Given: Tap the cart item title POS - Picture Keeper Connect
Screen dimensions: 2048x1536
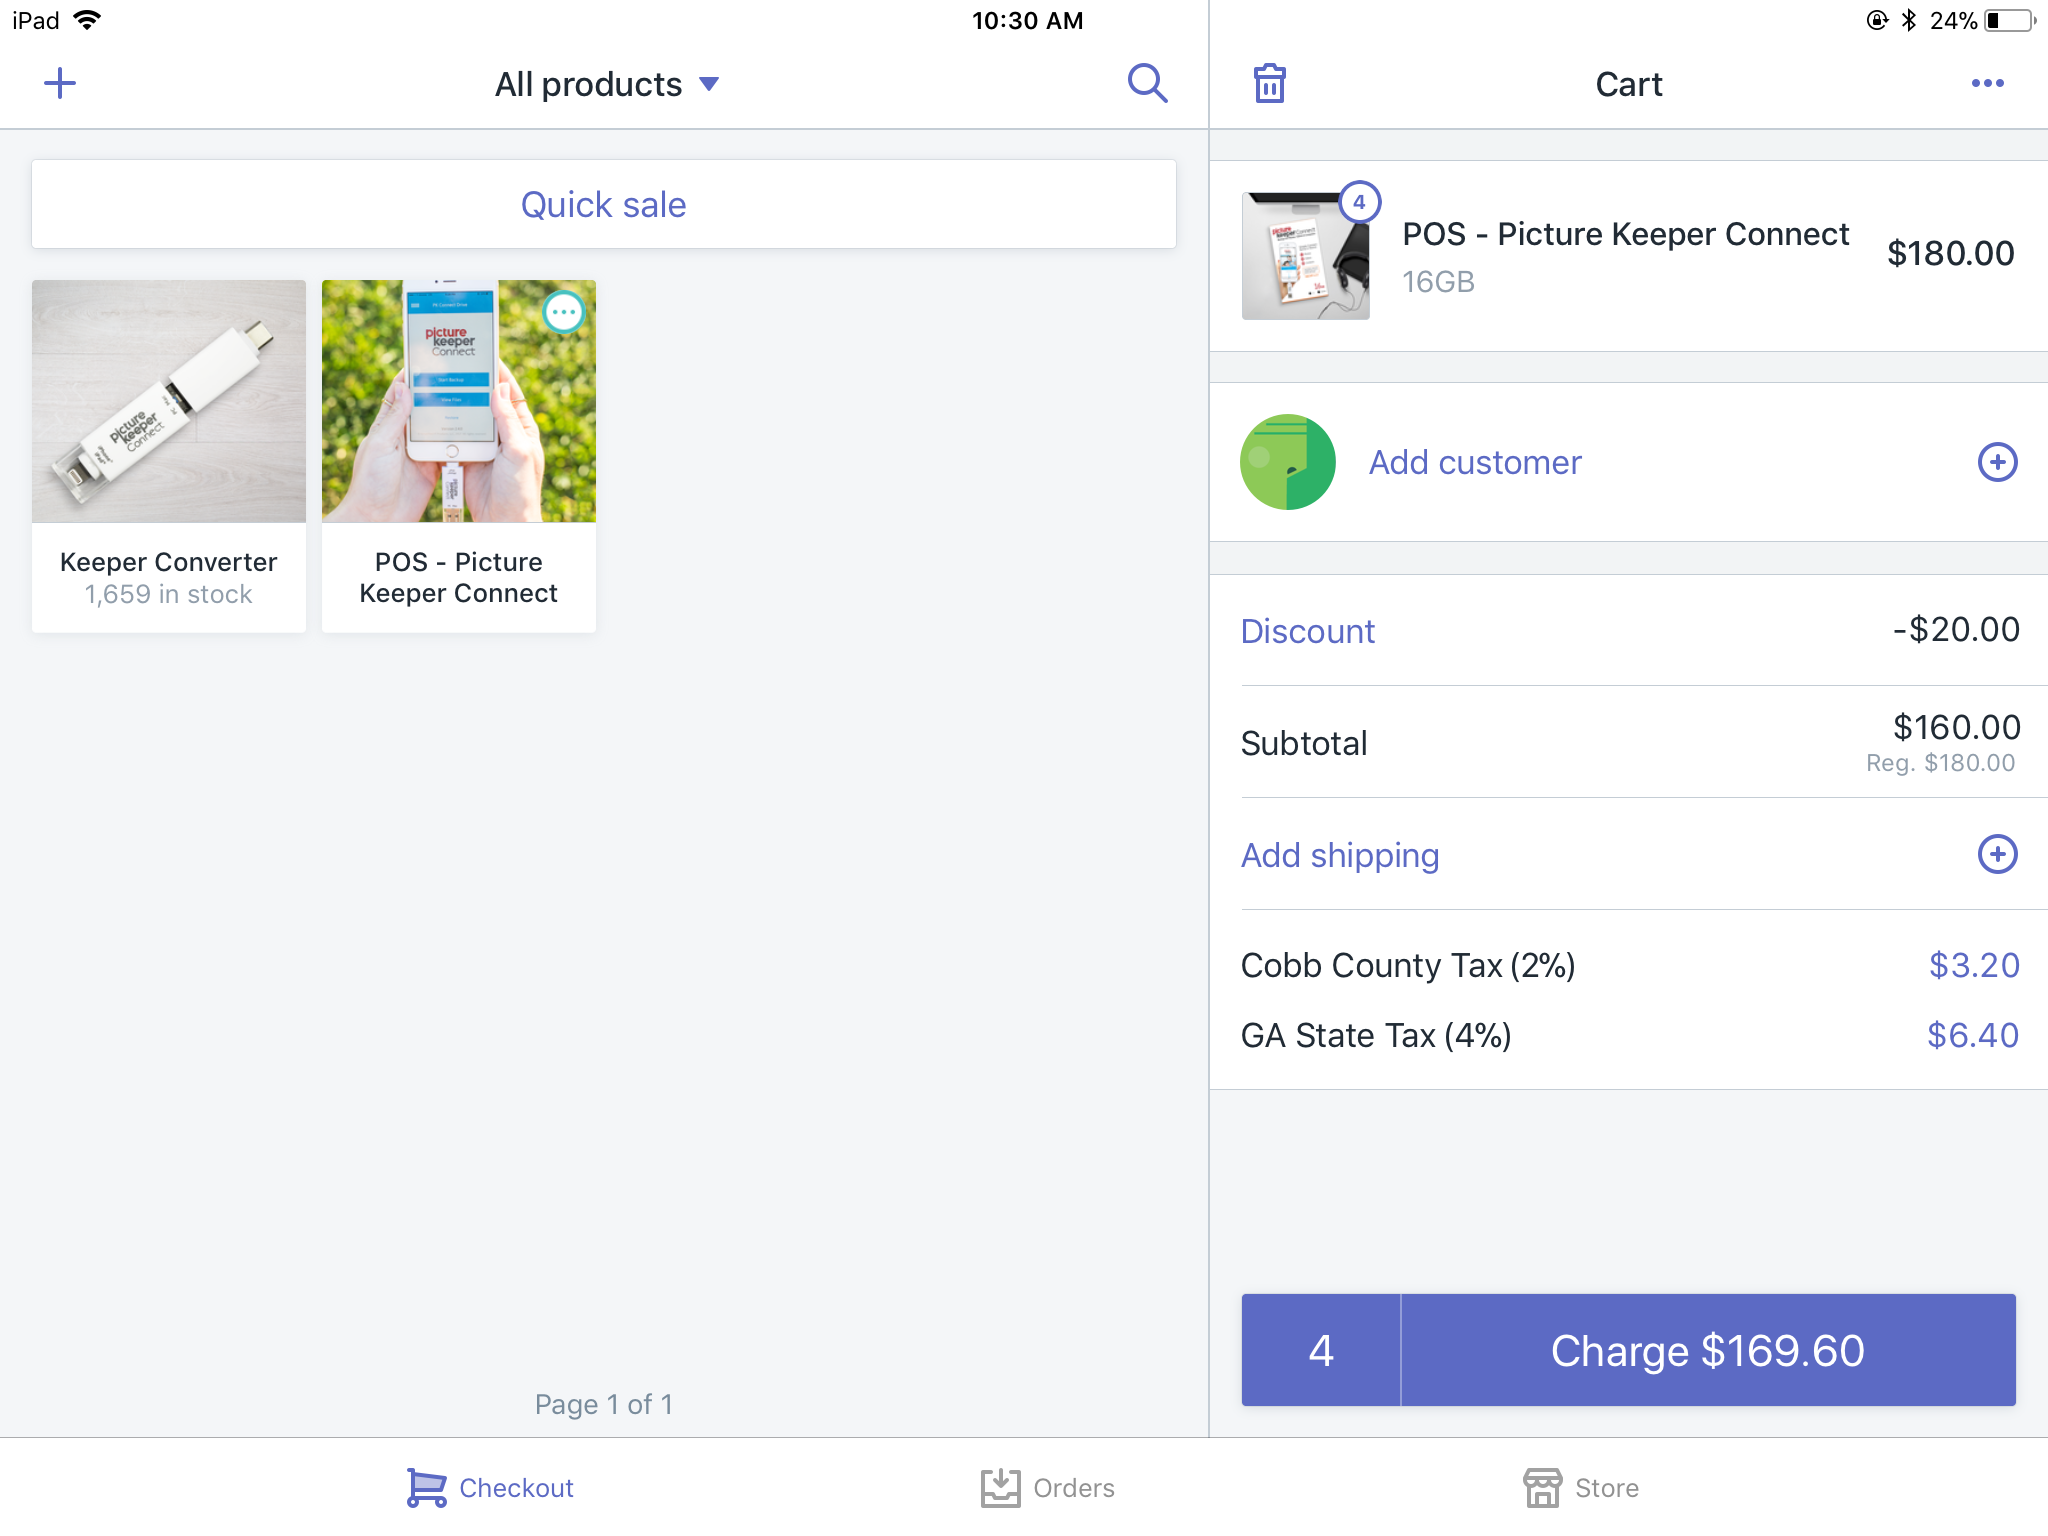Looking at the screenshot, I should point(1626,233).
